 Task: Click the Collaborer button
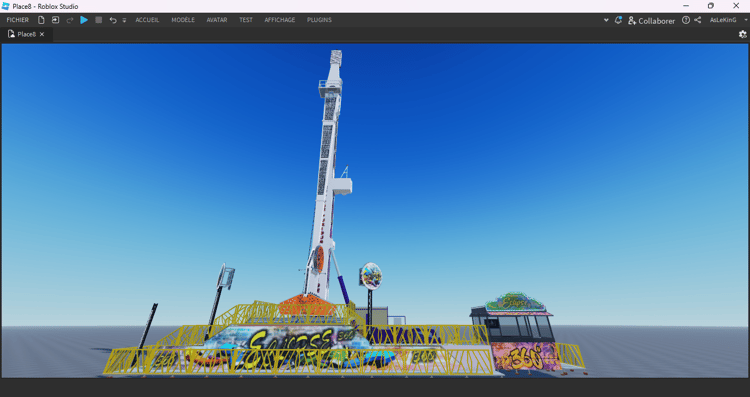(651, 21)
